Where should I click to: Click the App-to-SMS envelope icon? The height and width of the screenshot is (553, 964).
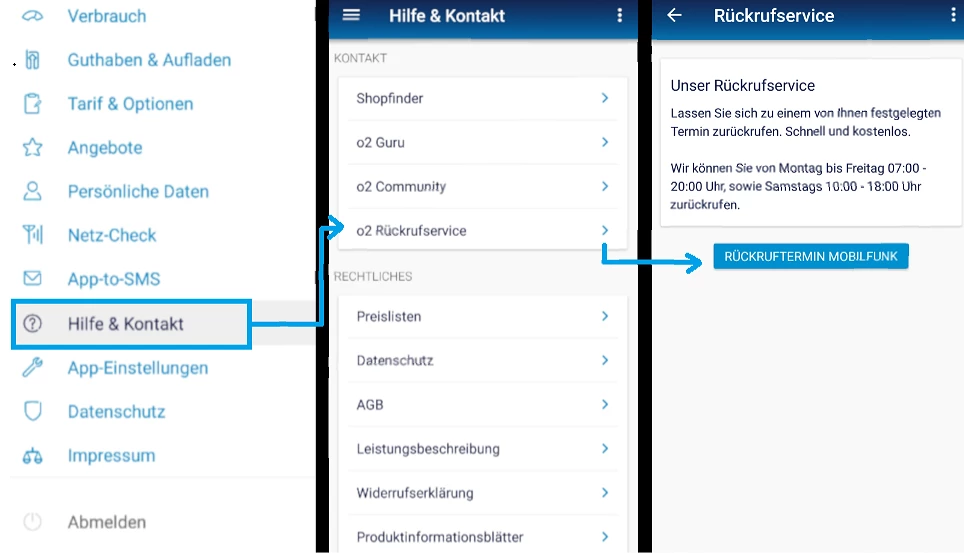[x=33, y=279]
